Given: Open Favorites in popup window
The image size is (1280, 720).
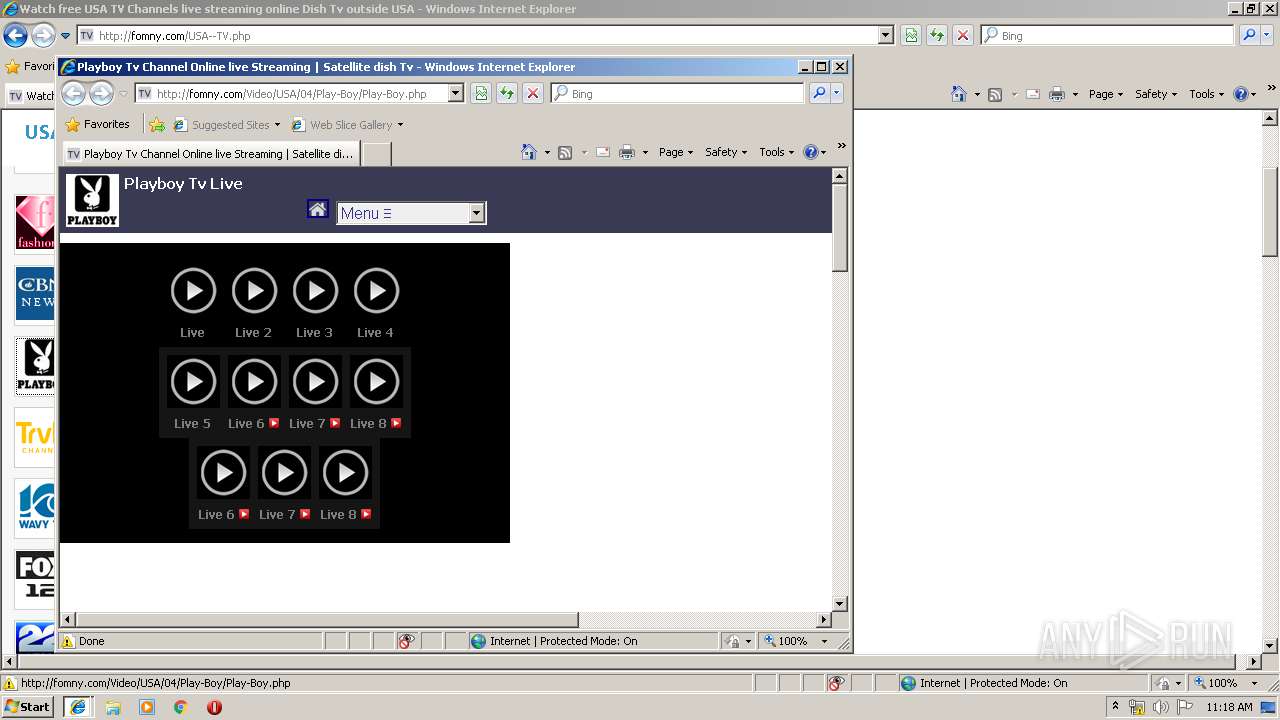Looking at the screenshot, I should (98, 125).
